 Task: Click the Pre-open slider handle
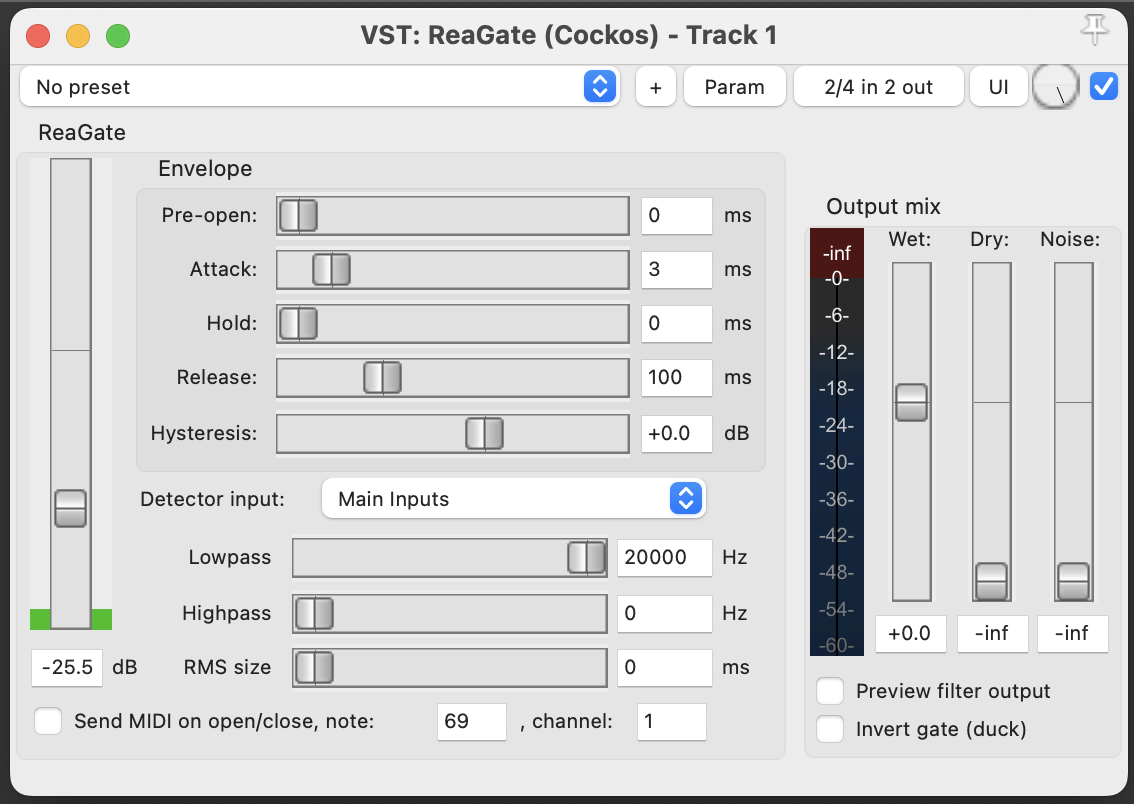(298, 215)
